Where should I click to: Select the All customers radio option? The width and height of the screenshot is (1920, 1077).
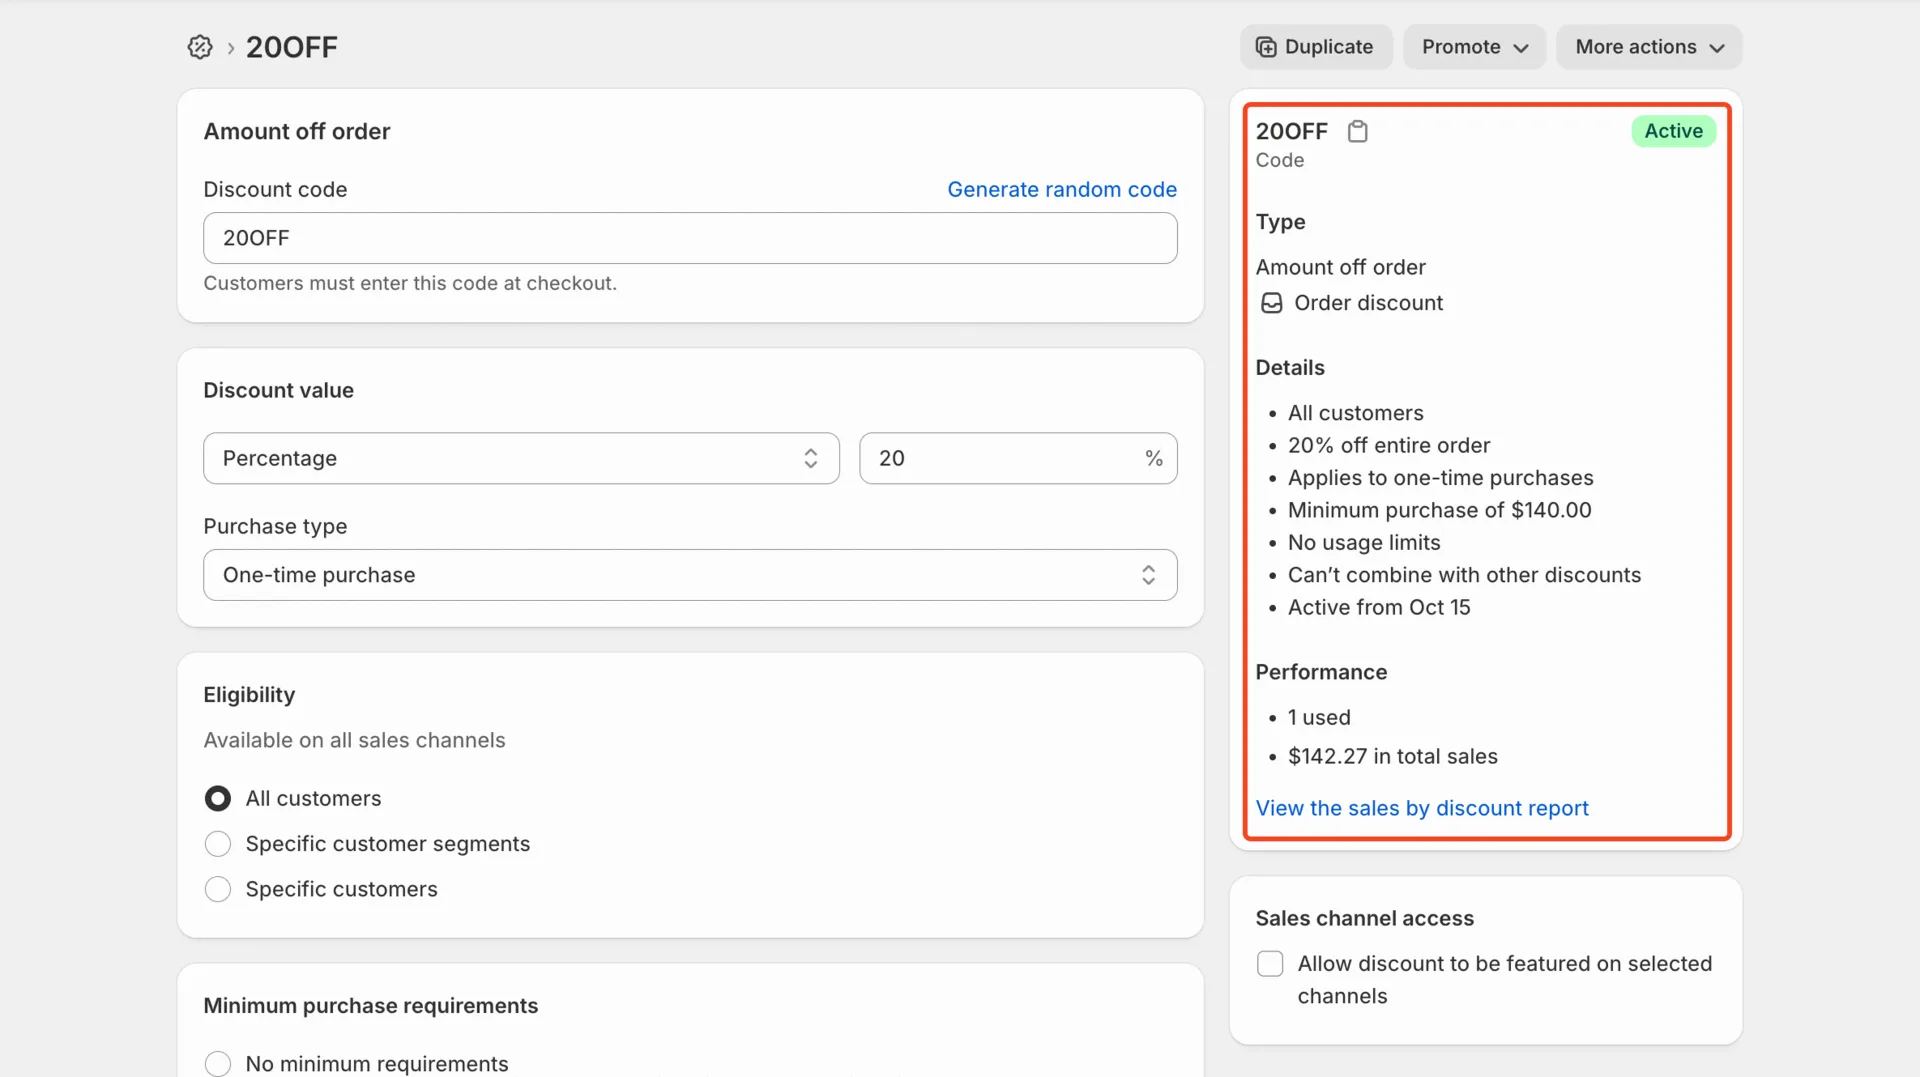[218, 798]
